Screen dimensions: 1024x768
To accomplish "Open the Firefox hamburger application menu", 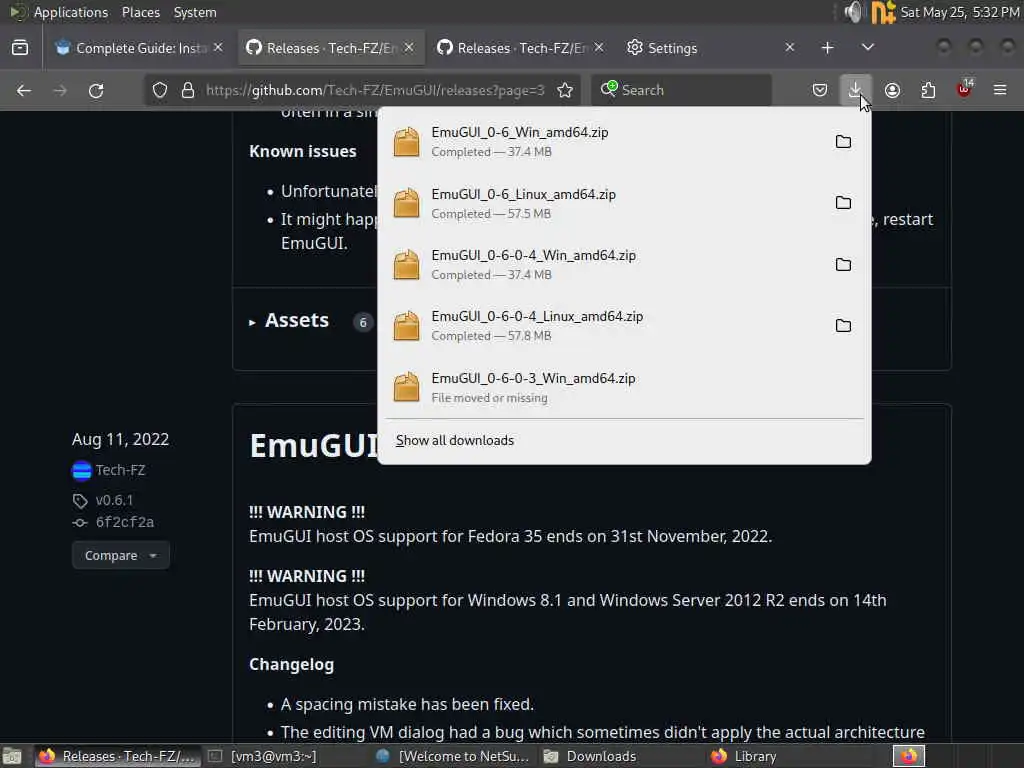I will coord(1000,90).
